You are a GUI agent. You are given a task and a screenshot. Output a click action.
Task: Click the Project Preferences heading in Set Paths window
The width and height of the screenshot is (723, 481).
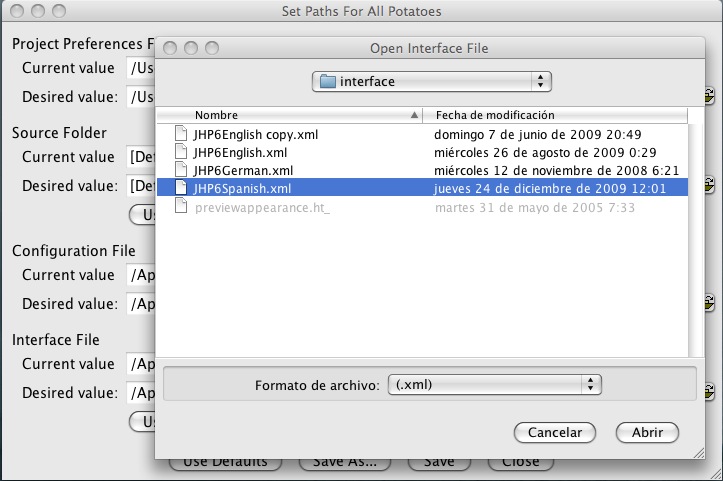83,44
